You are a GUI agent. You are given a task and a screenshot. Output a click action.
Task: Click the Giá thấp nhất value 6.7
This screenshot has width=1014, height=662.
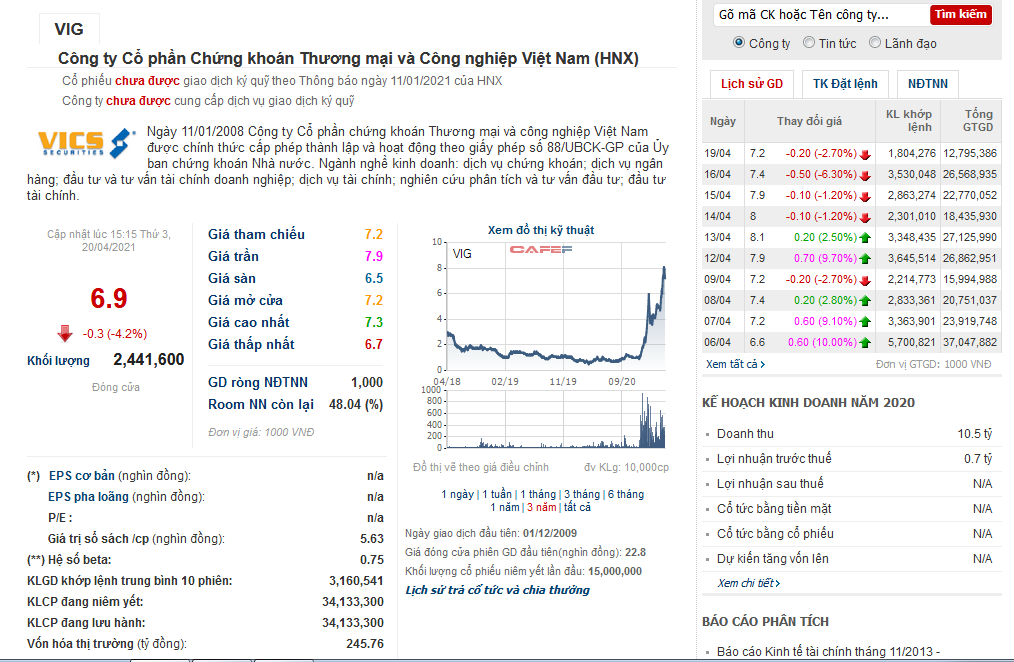point(374,345)
